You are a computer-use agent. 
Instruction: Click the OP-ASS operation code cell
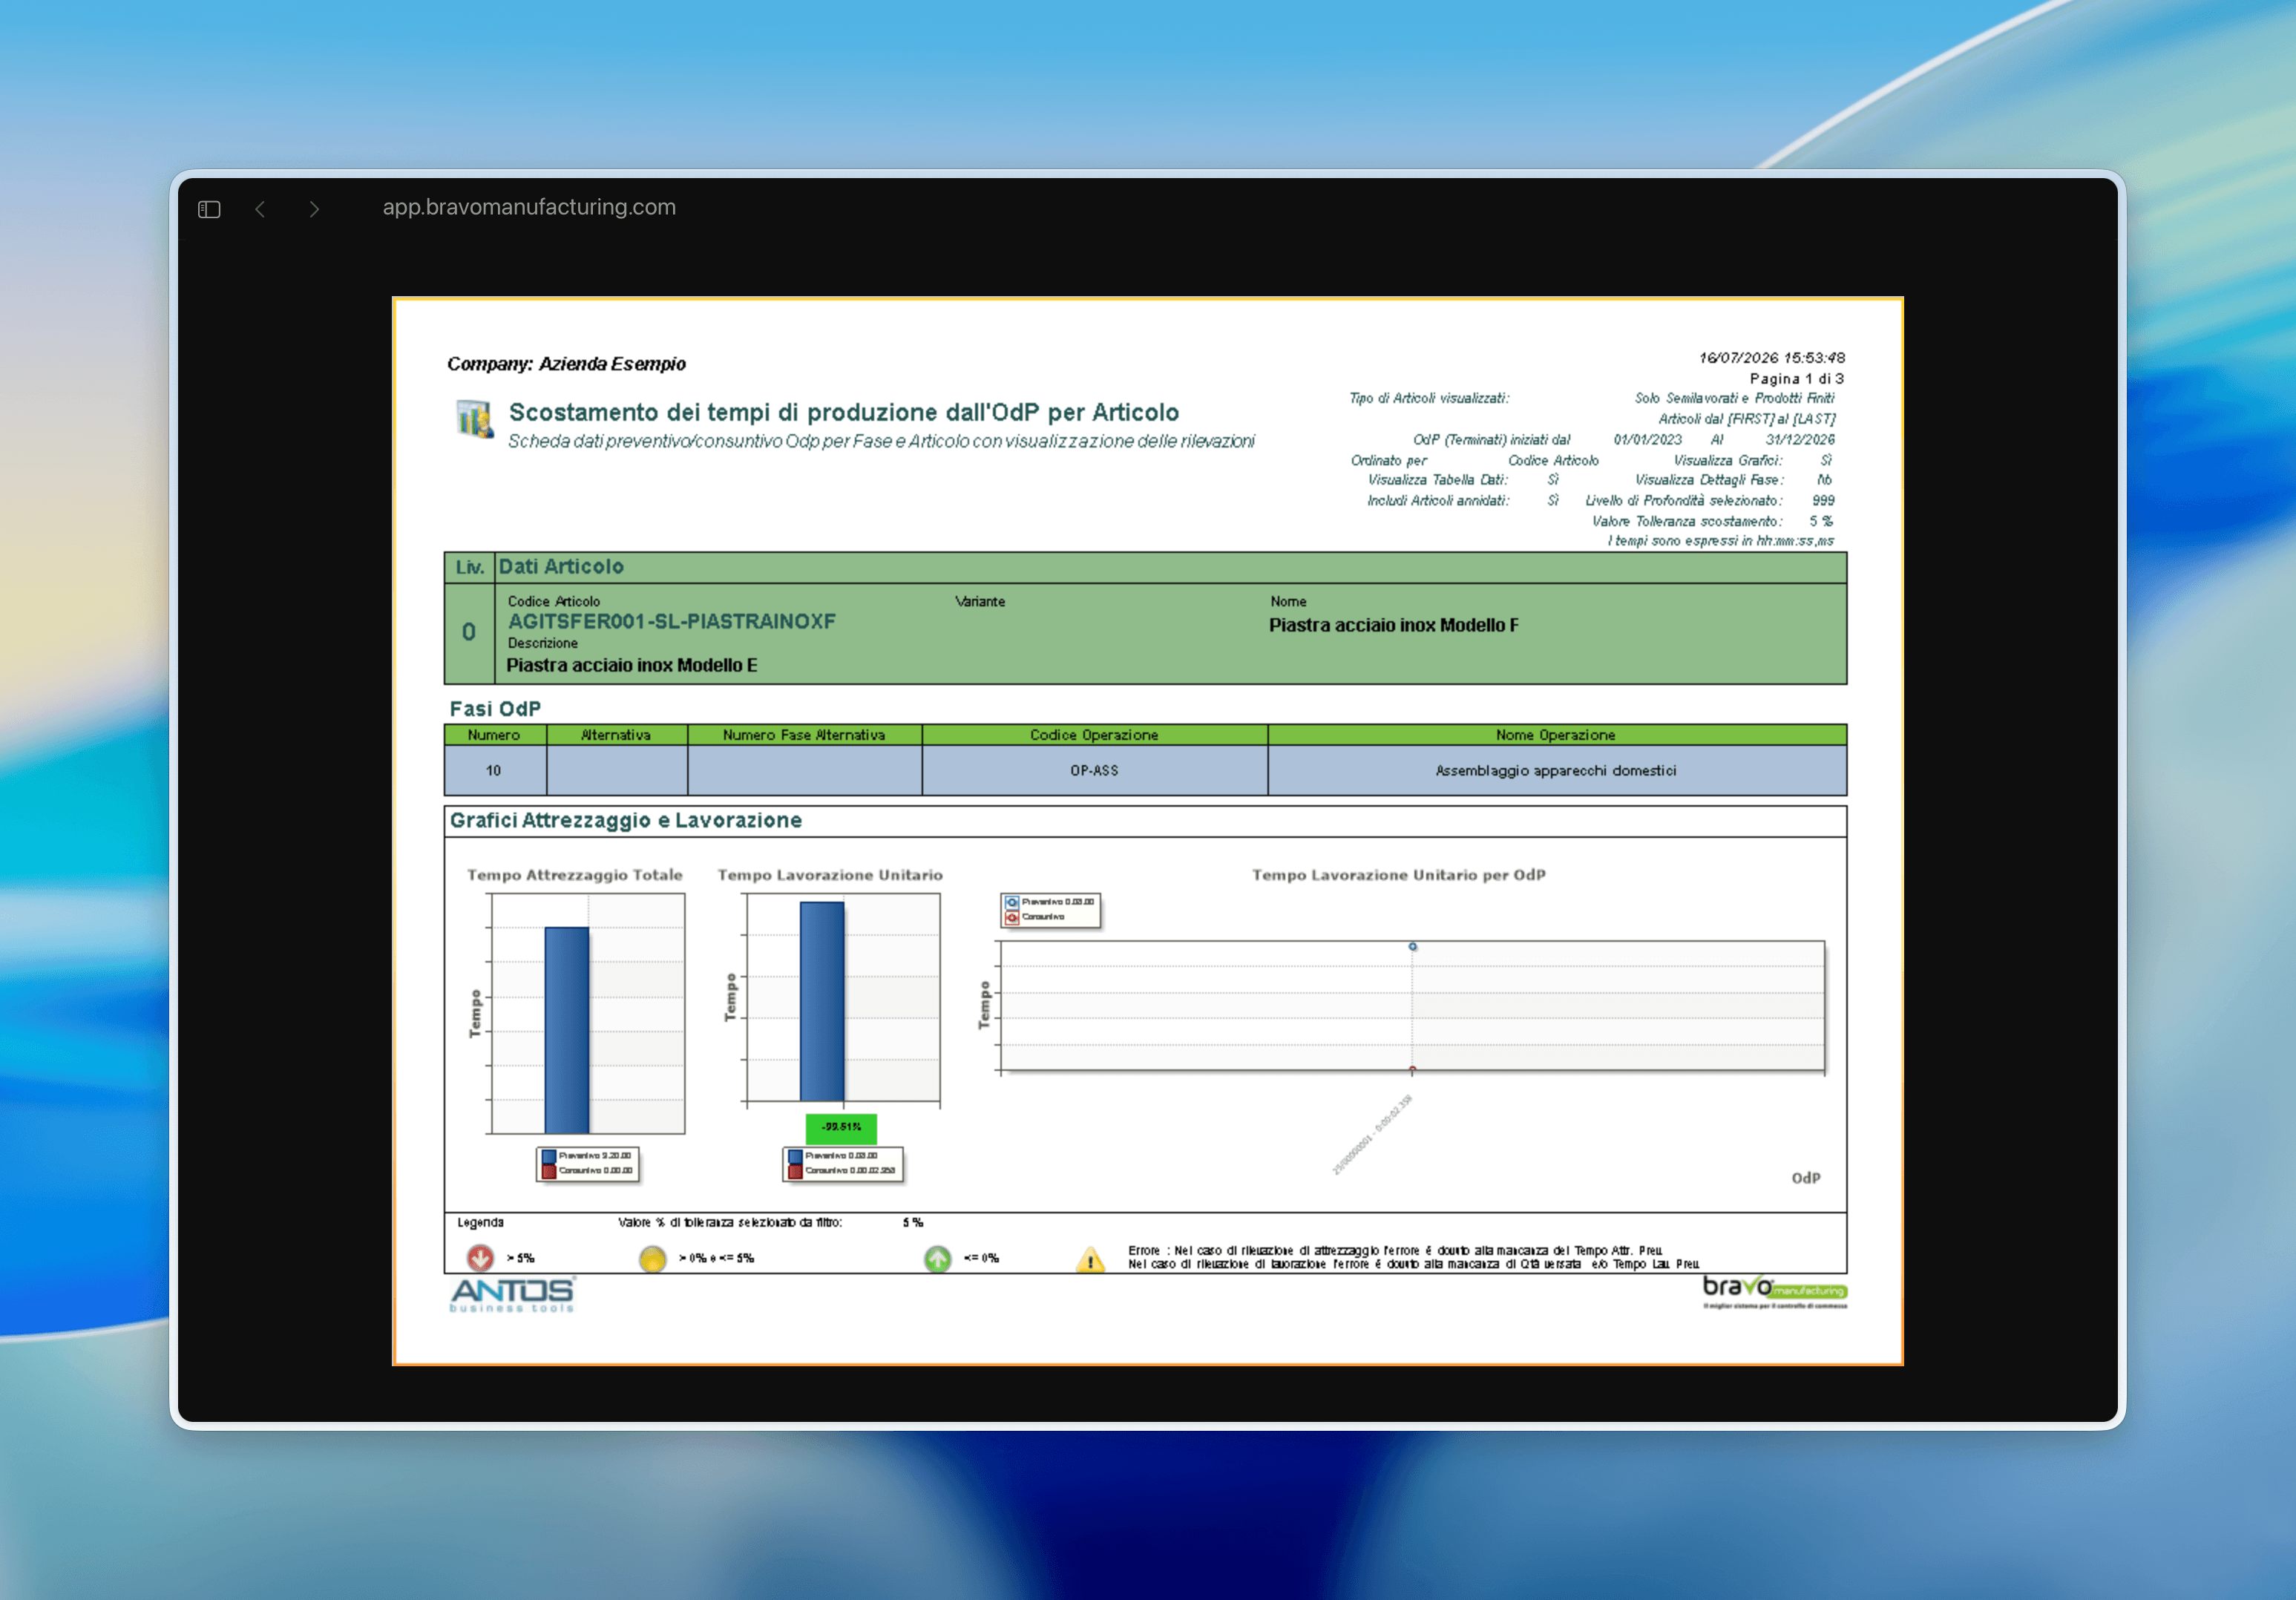click(1094, 771)
